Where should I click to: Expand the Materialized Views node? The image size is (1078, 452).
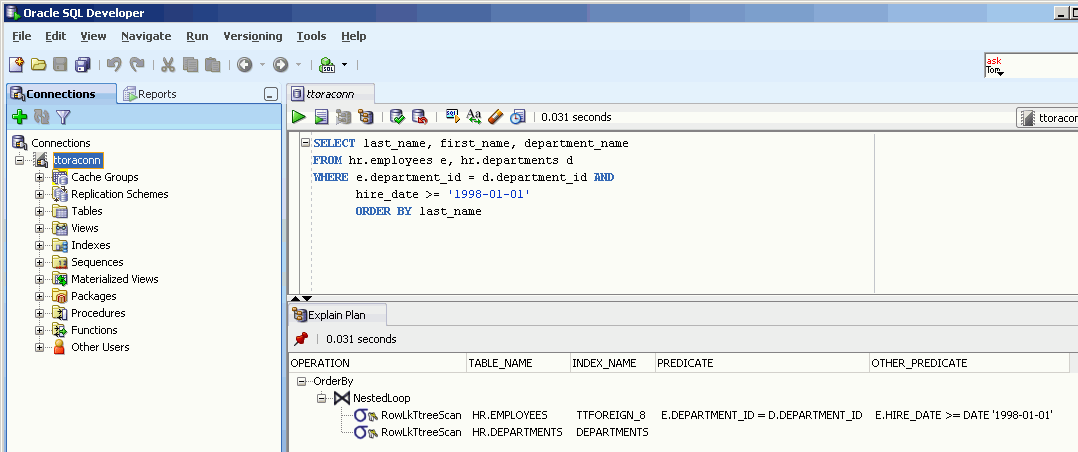(39, 279)
